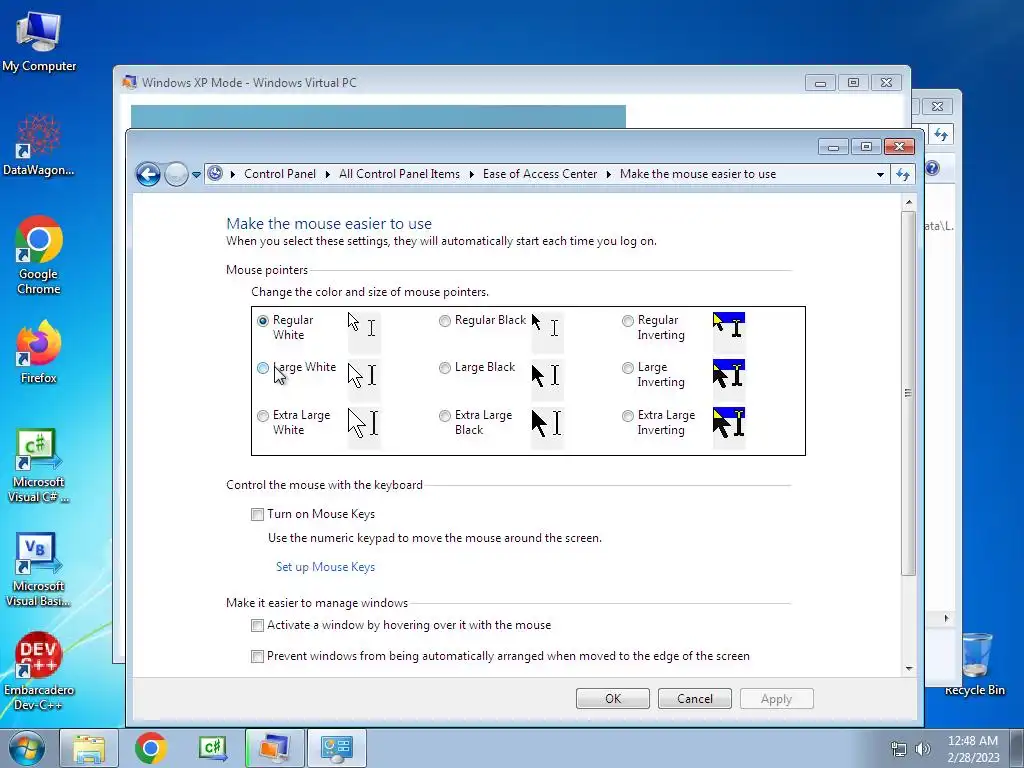Switch to Control Panel taskbar item
The height and width of the screenshot is (768, 1024).
pyautogui.click(x=337, y=748)
